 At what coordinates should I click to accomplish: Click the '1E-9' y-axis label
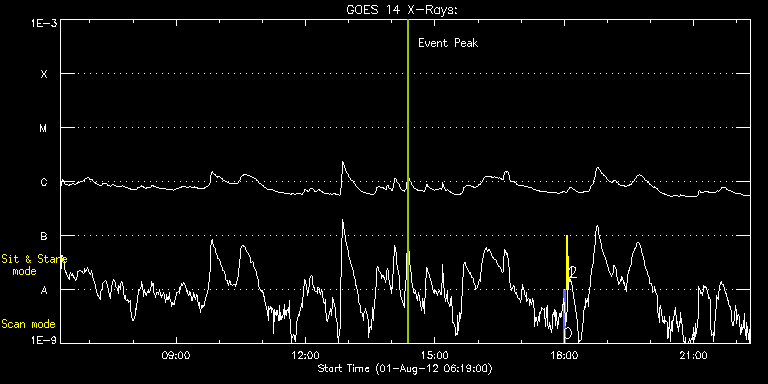click(43, 339)
